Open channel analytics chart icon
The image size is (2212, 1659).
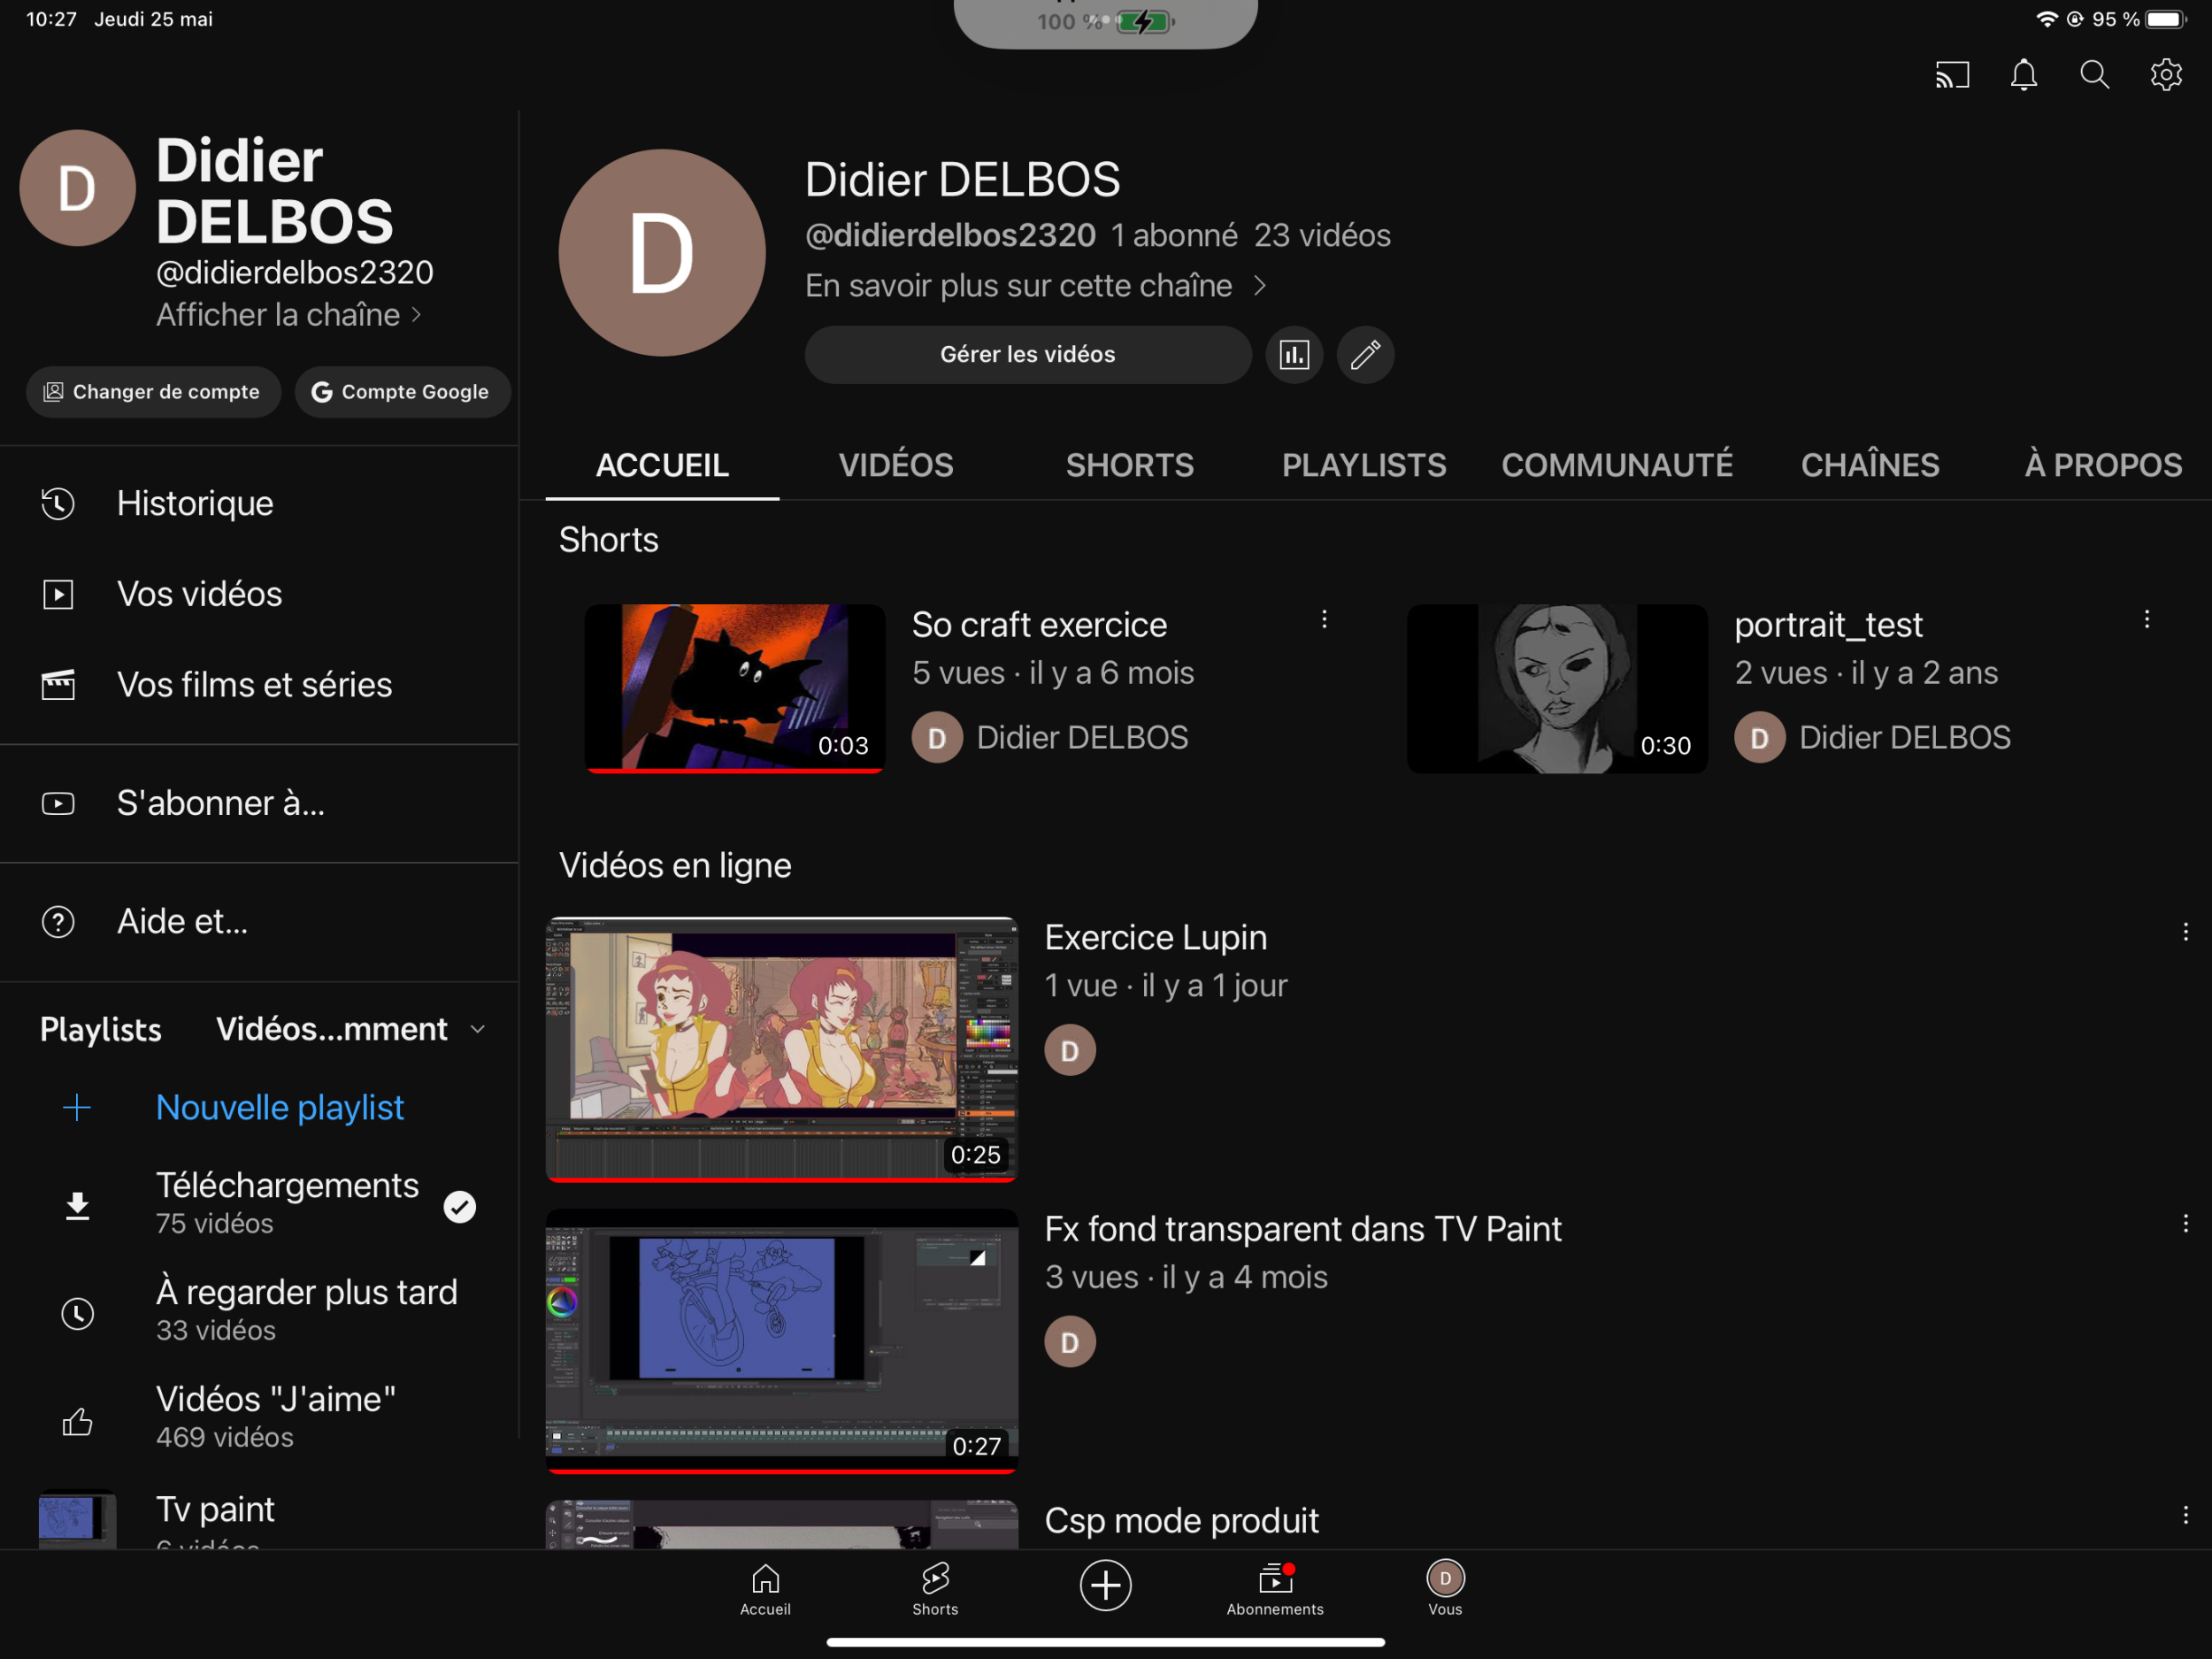1294,355
